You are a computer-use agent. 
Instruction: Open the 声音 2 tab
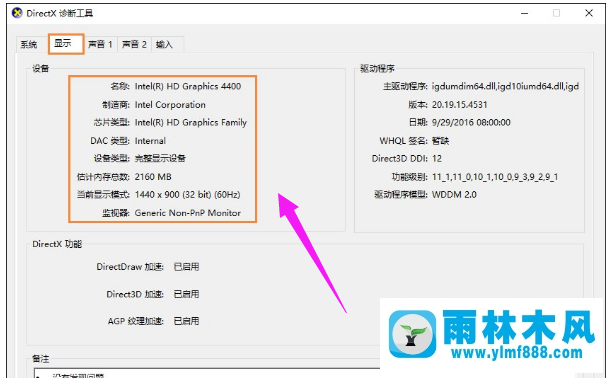click(134, 45)
